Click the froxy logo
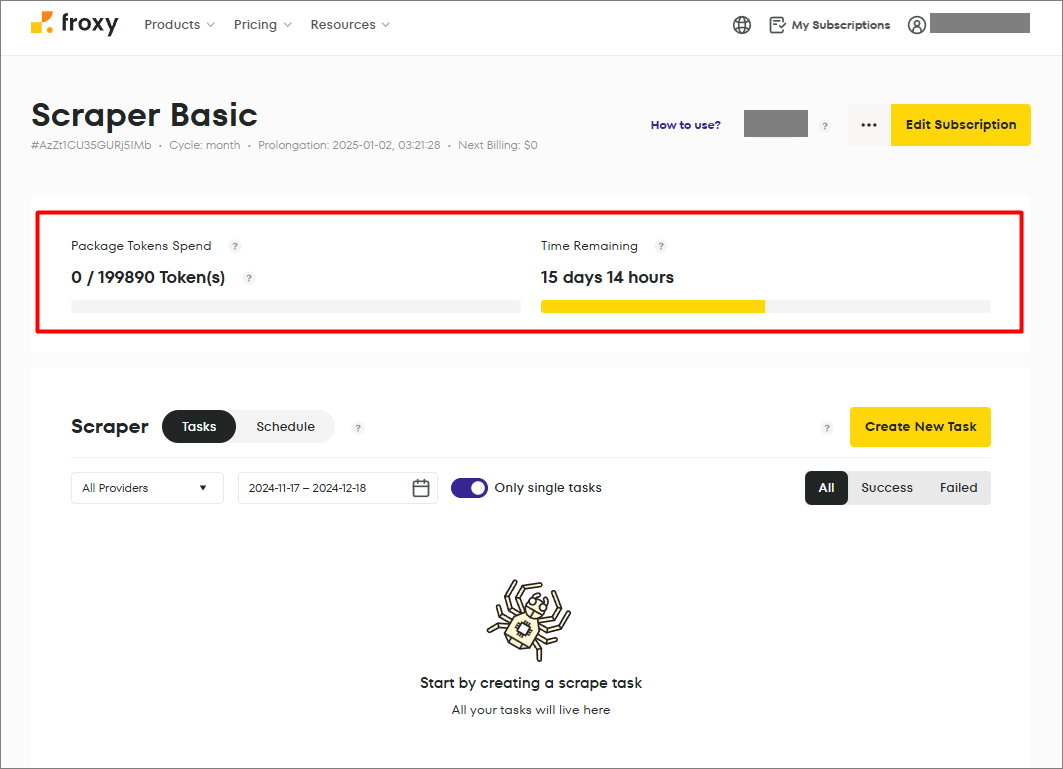This screenshot has height=769, width=1063. 75,24
